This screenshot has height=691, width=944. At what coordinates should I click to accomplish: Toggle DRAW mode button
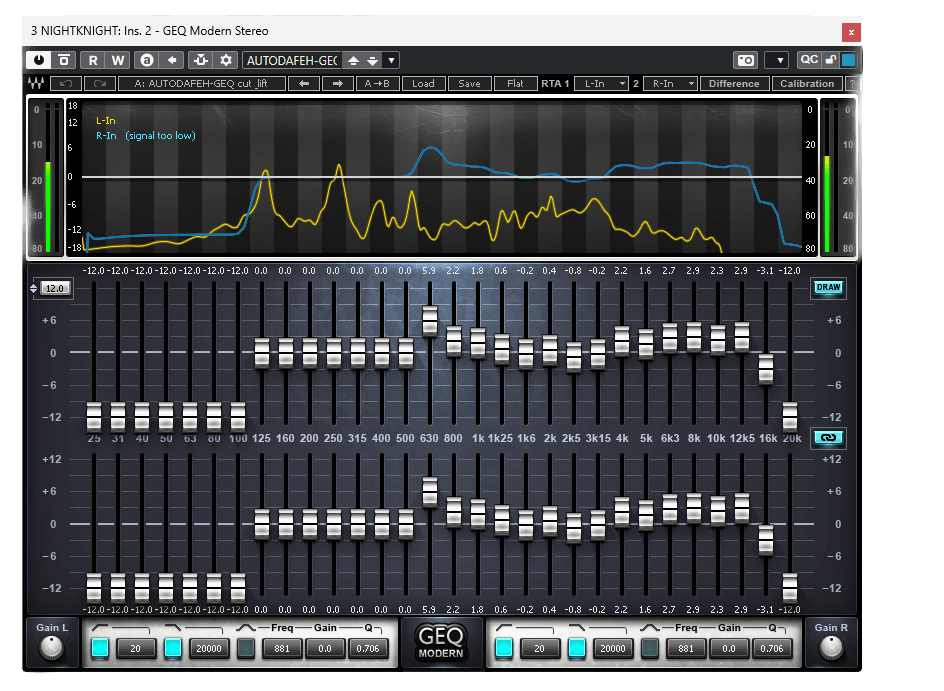[x=828, y=287]
